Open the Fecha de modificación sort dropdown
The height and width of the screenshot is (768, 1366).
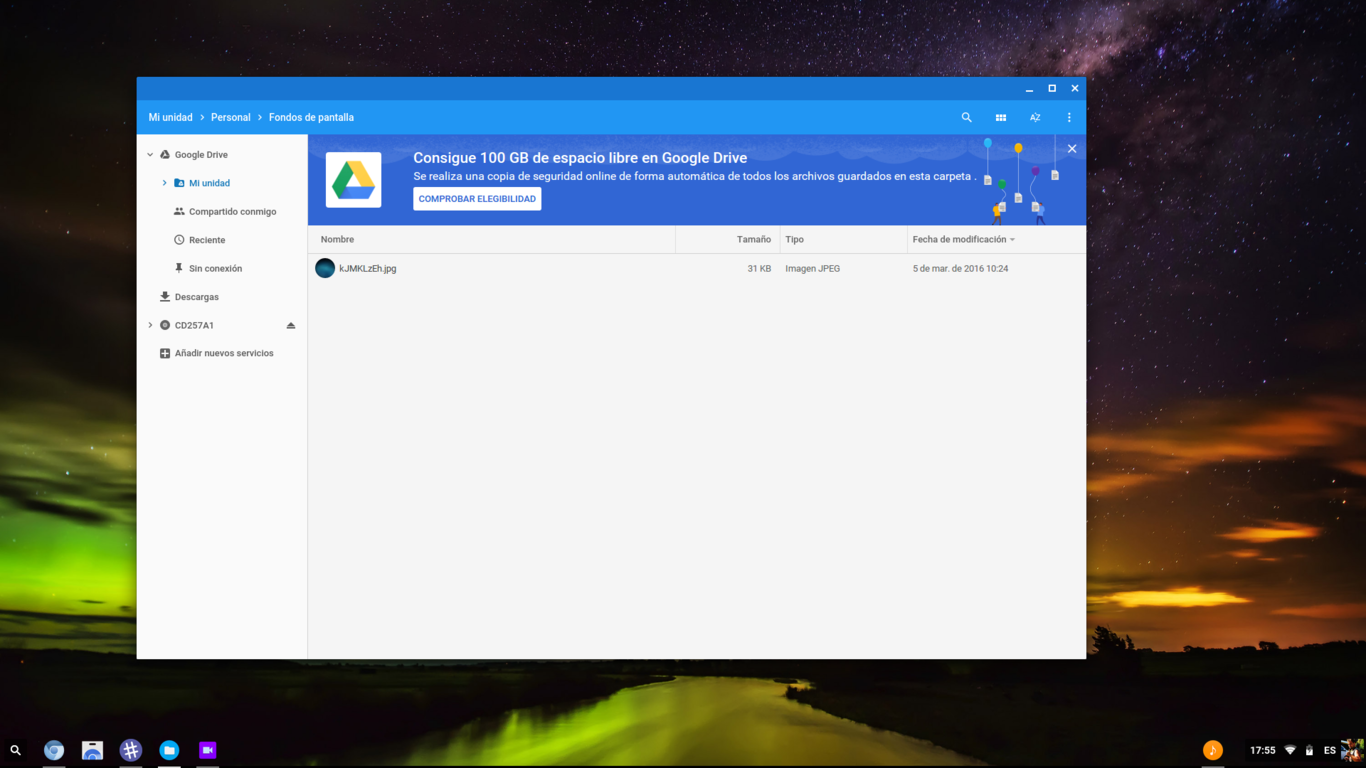pos(960,239)
